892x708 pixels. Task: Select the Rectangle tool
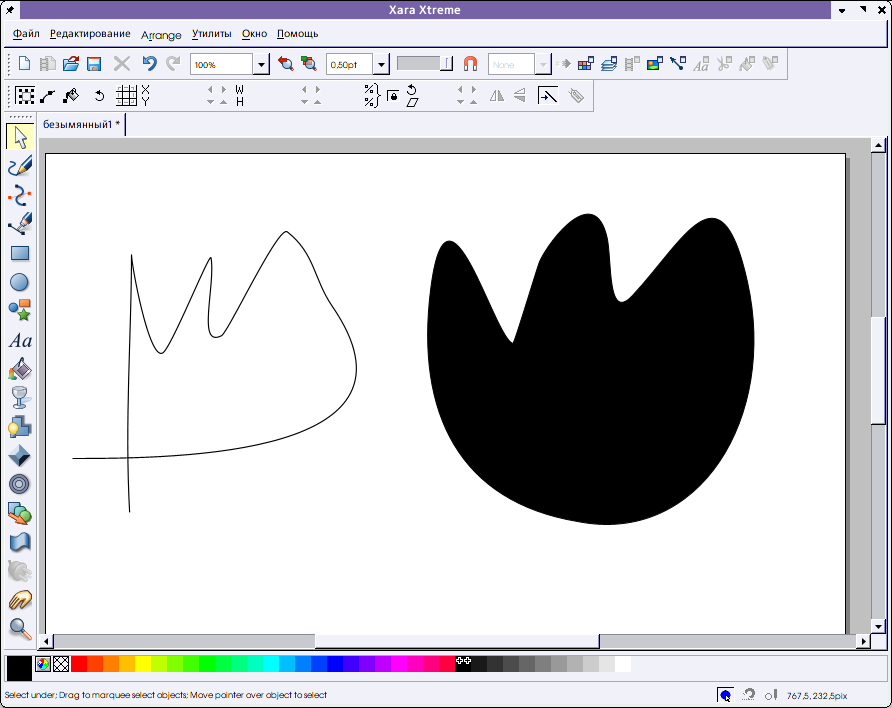point(19,253)
